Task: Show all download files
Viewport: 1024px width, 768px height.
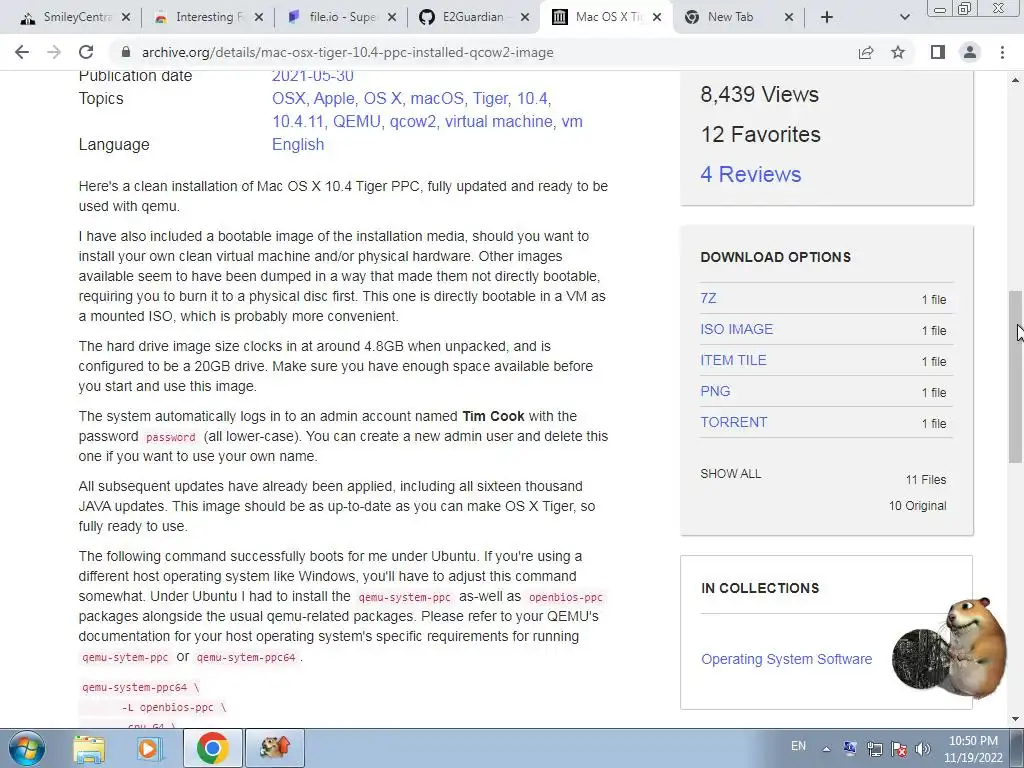Action: (x=730, y=474)
